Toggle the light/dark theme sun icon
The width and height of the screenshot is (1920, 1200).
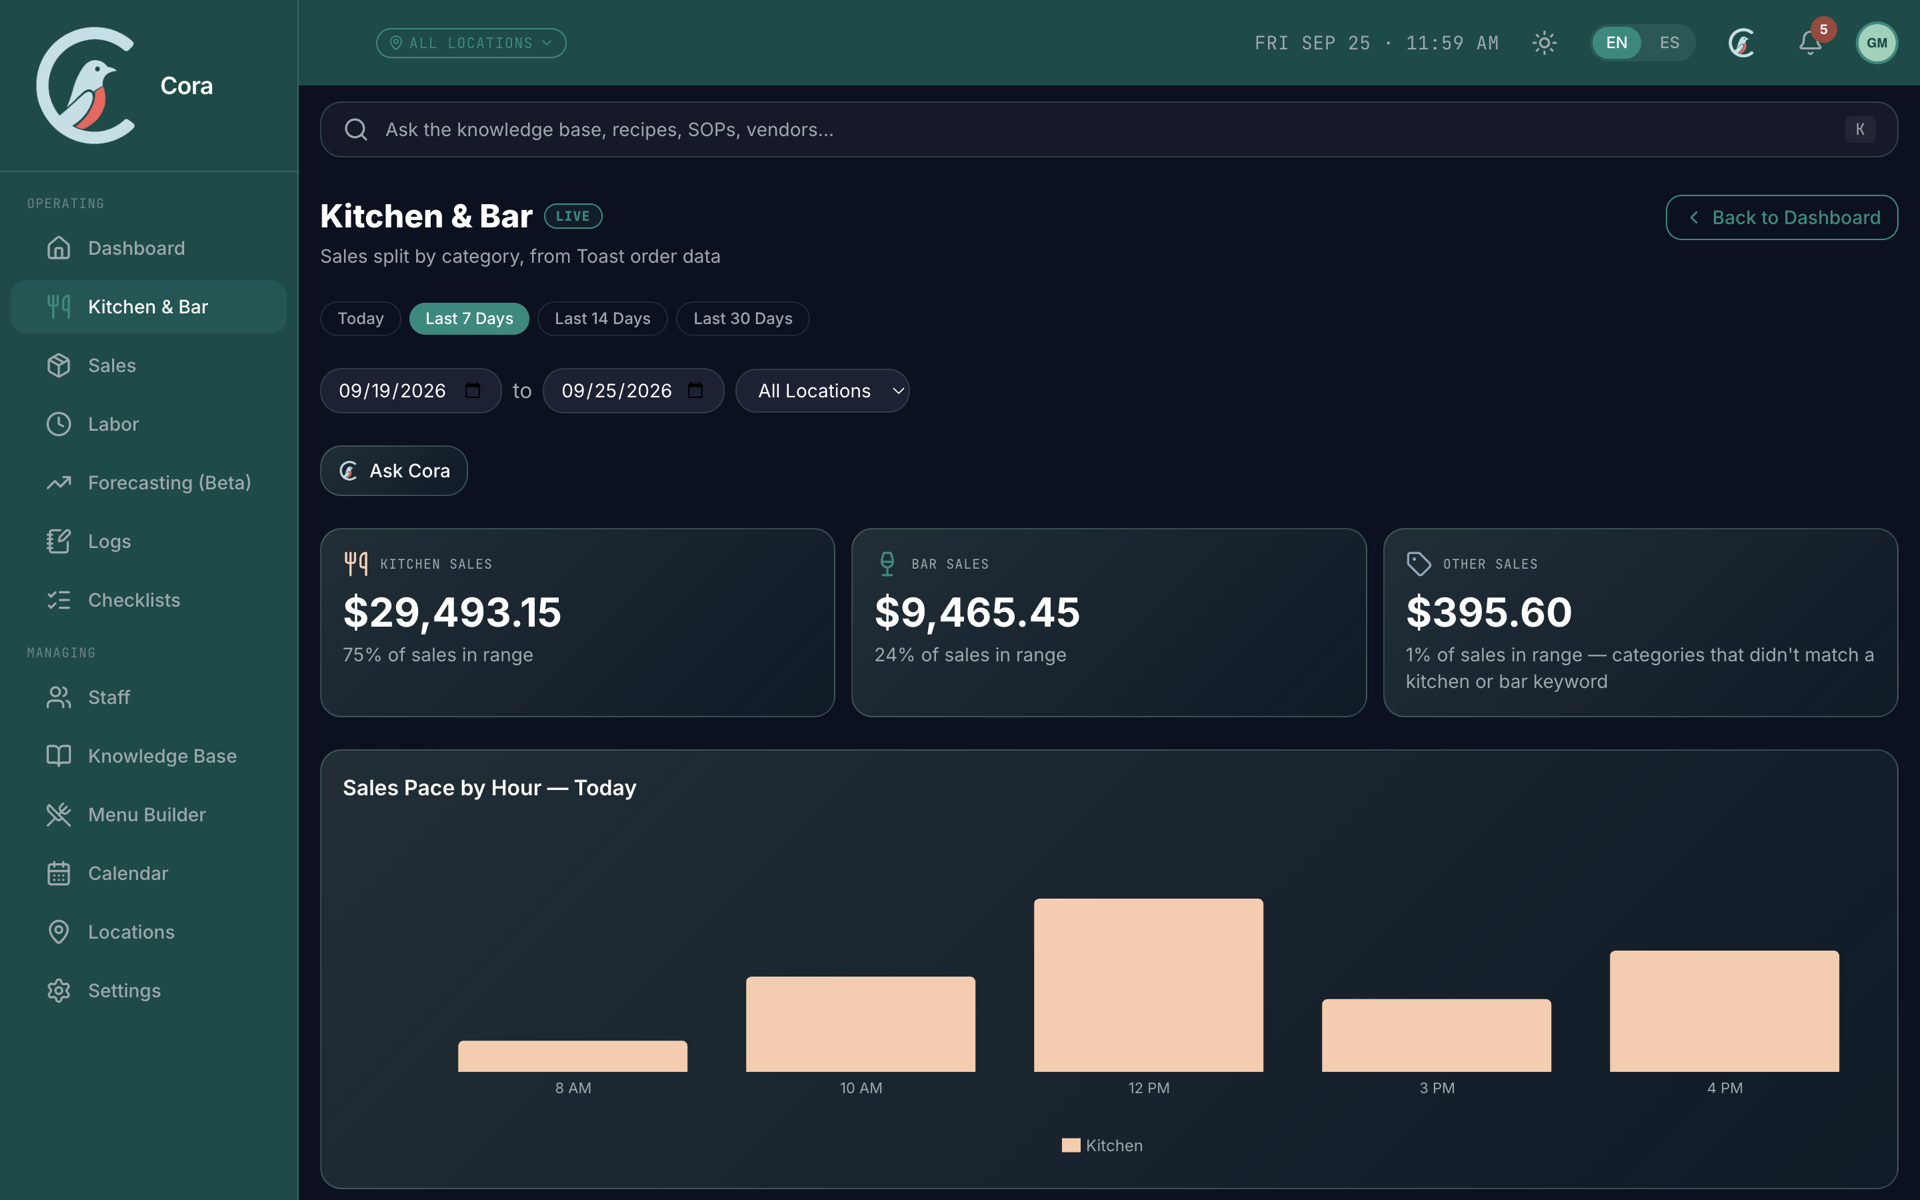point(1544,43)
